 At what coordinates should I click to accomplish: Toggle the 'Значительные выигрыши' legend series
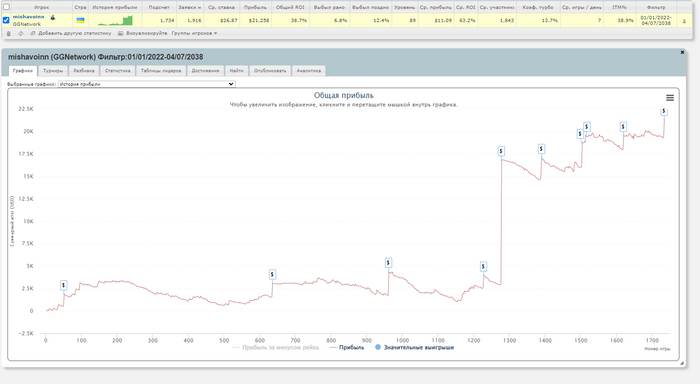click(x=414, y=347)
